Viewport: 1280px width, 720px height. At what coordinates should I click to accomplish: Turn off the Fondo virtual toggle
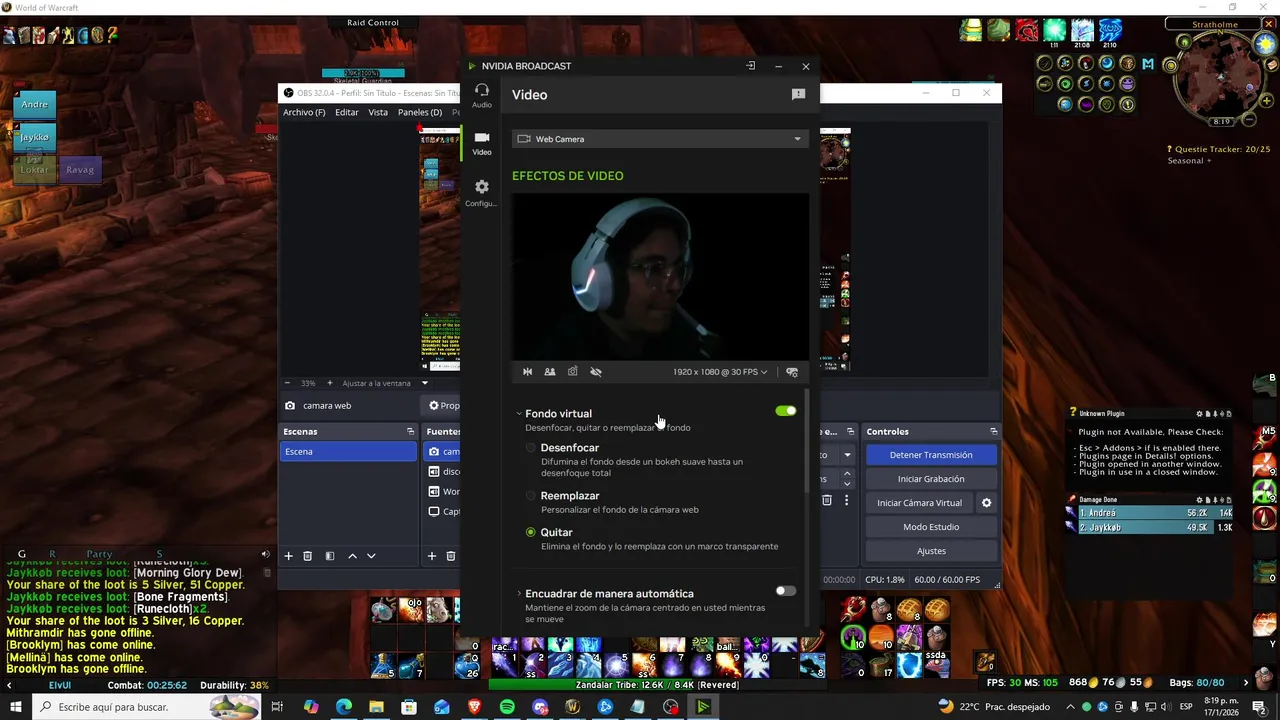tap(786, 411)
